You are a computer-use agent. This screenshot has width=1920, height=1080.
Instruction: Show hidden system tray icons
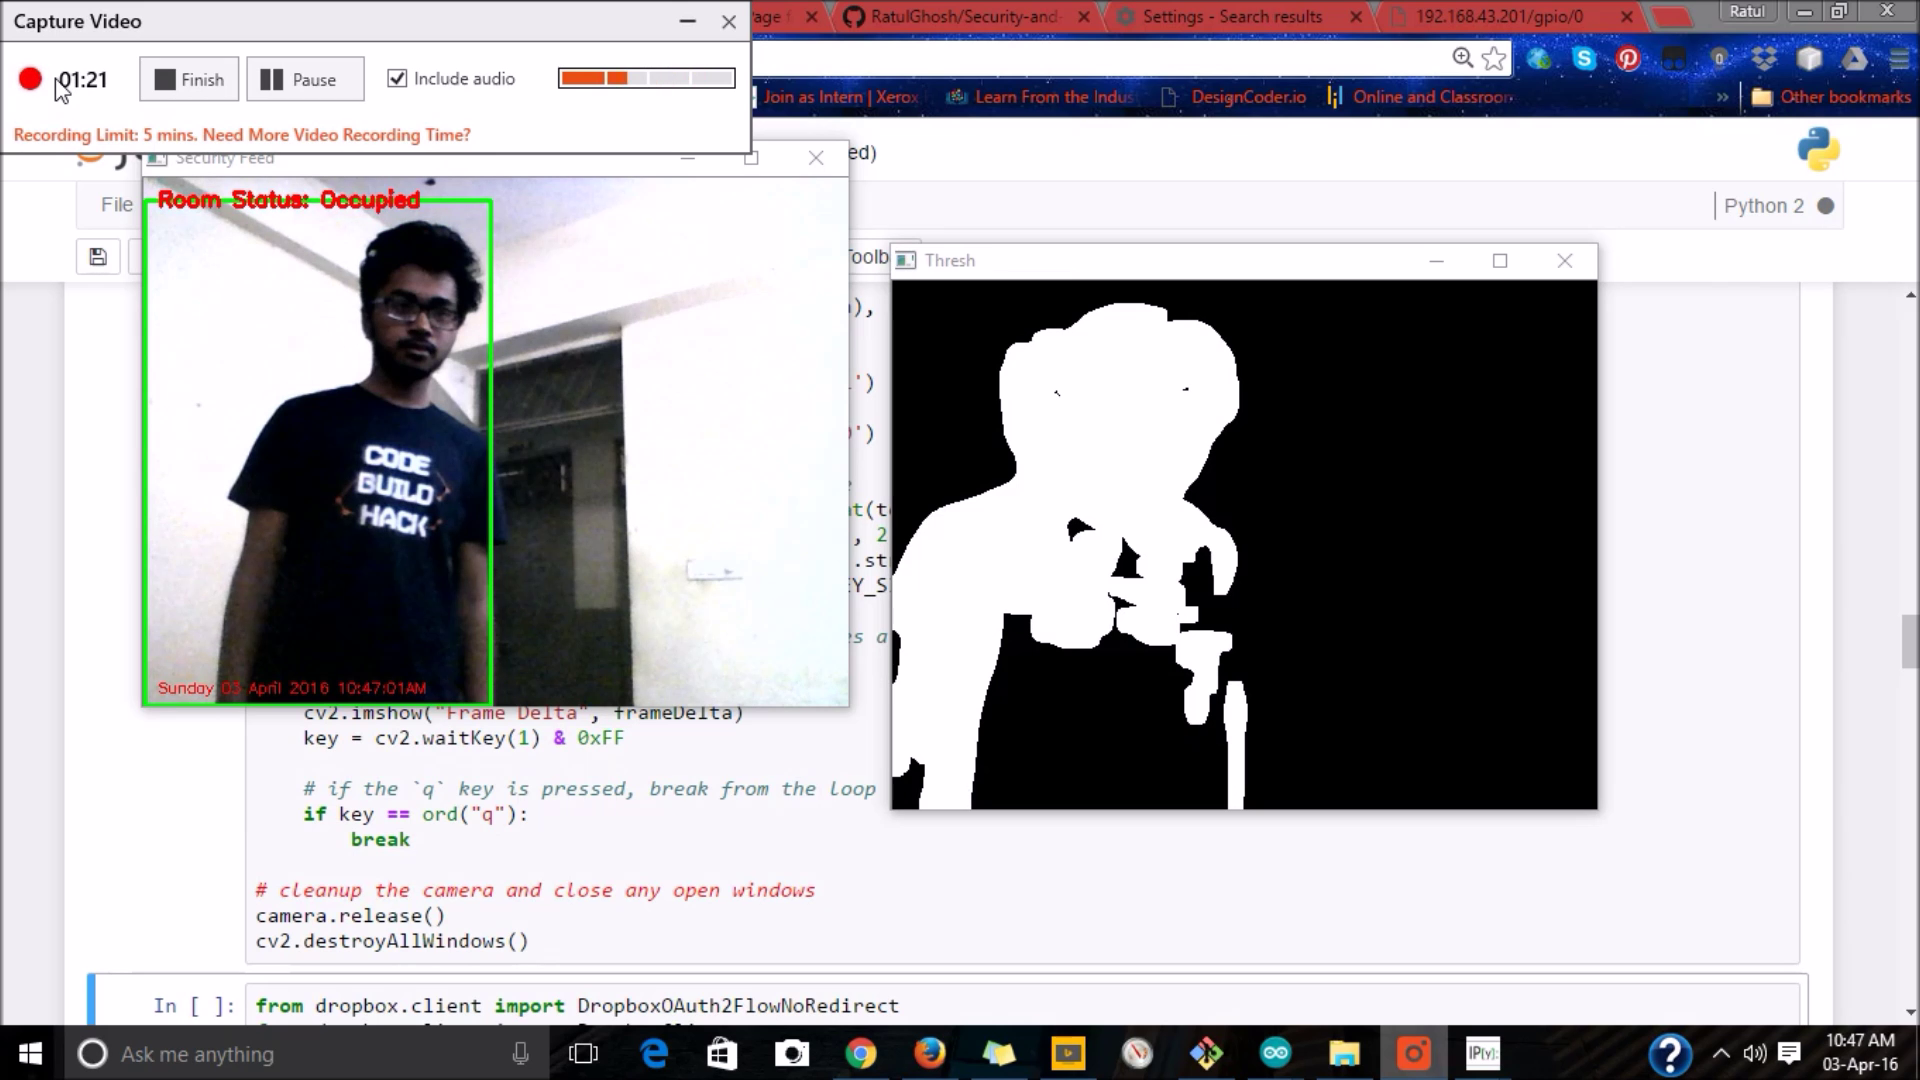(x=1721, y=1053)
